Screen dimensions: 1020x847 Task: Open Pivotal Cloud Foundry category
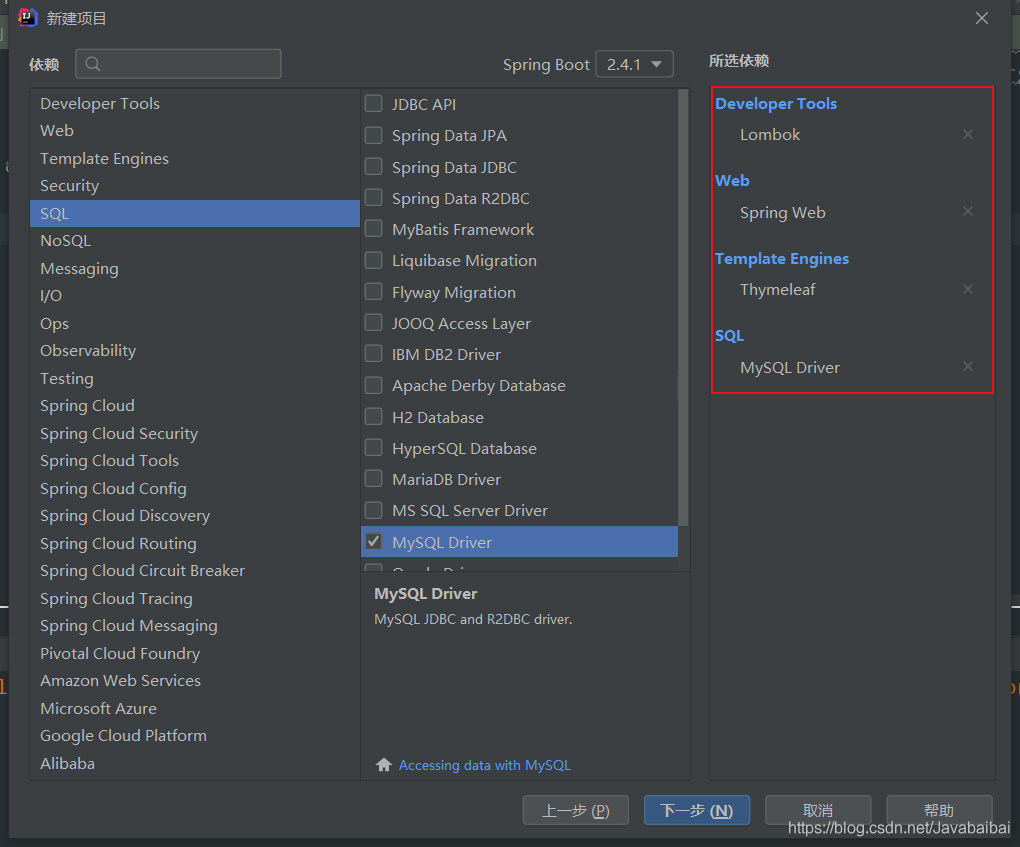(195, 653)
